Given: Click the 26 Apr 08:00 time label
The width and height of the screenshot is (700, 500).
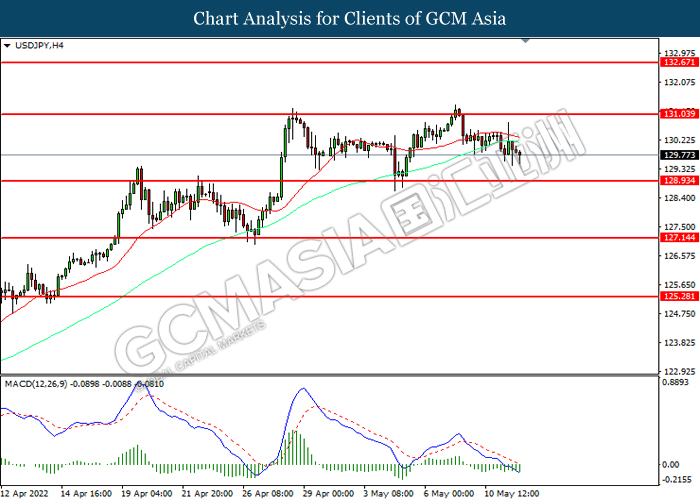Looking at the screenshot, I should 268,494.
